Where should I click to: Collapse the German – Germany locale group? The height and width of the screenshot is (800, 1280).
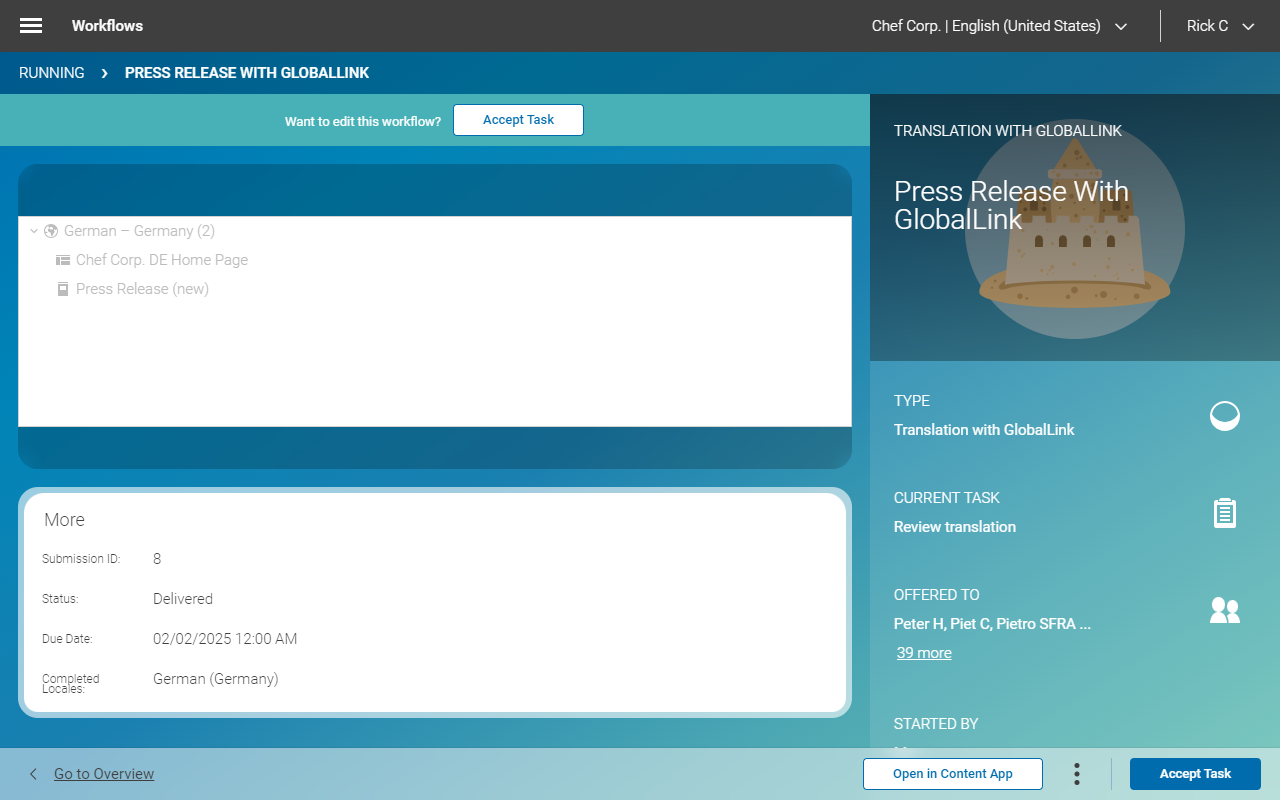click(x=36, y=231)
